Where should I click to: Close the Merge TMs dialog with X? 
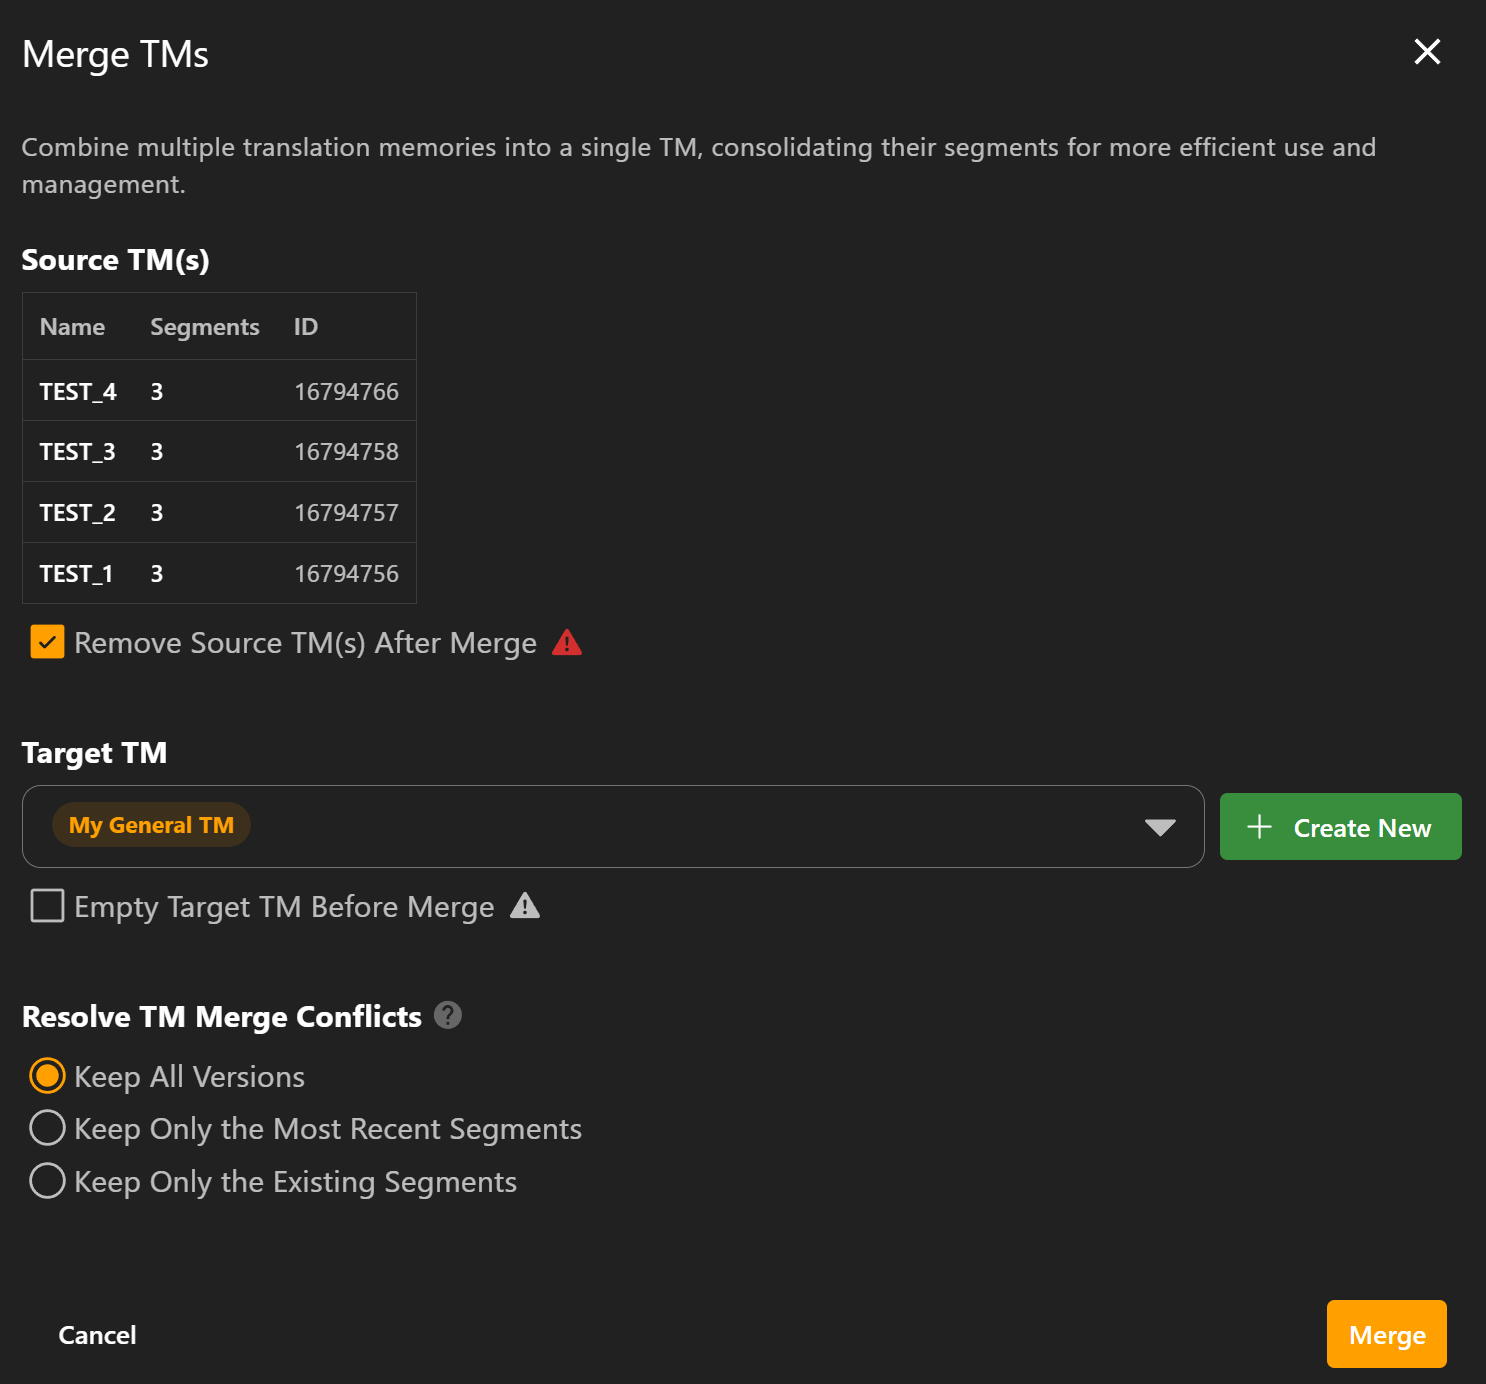[1427, 52]
